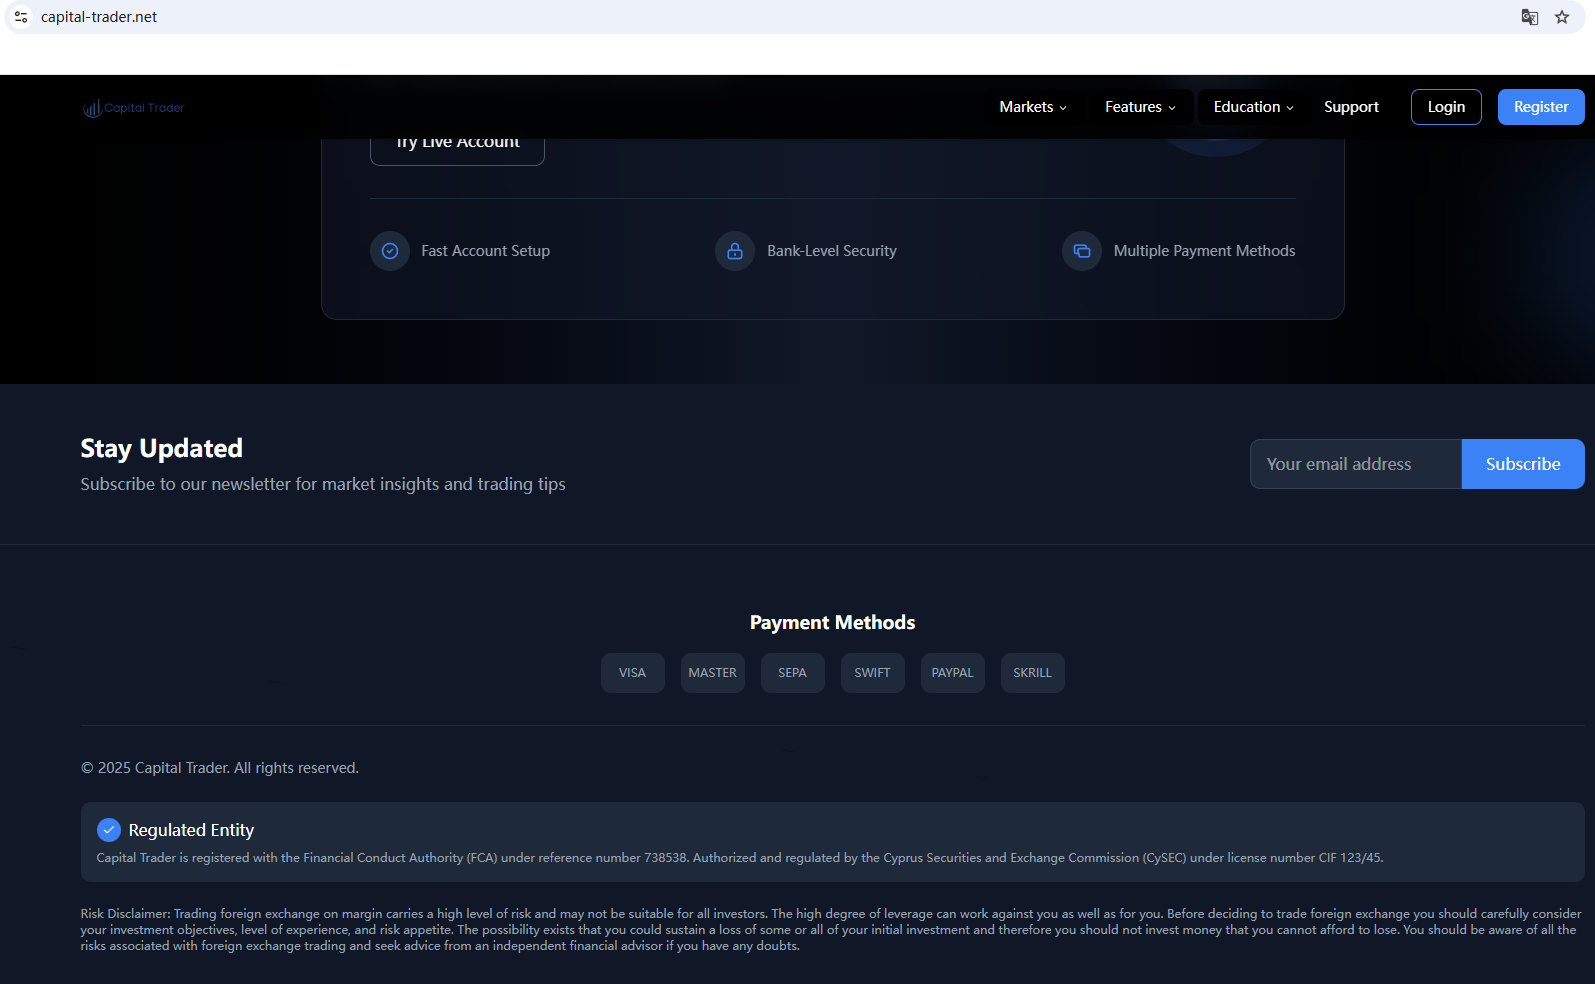Select the VISA payment method badge
Image resolution: width=1595 pixels, height=984 pixels.
pyautogui.click(x=632, y=673)
